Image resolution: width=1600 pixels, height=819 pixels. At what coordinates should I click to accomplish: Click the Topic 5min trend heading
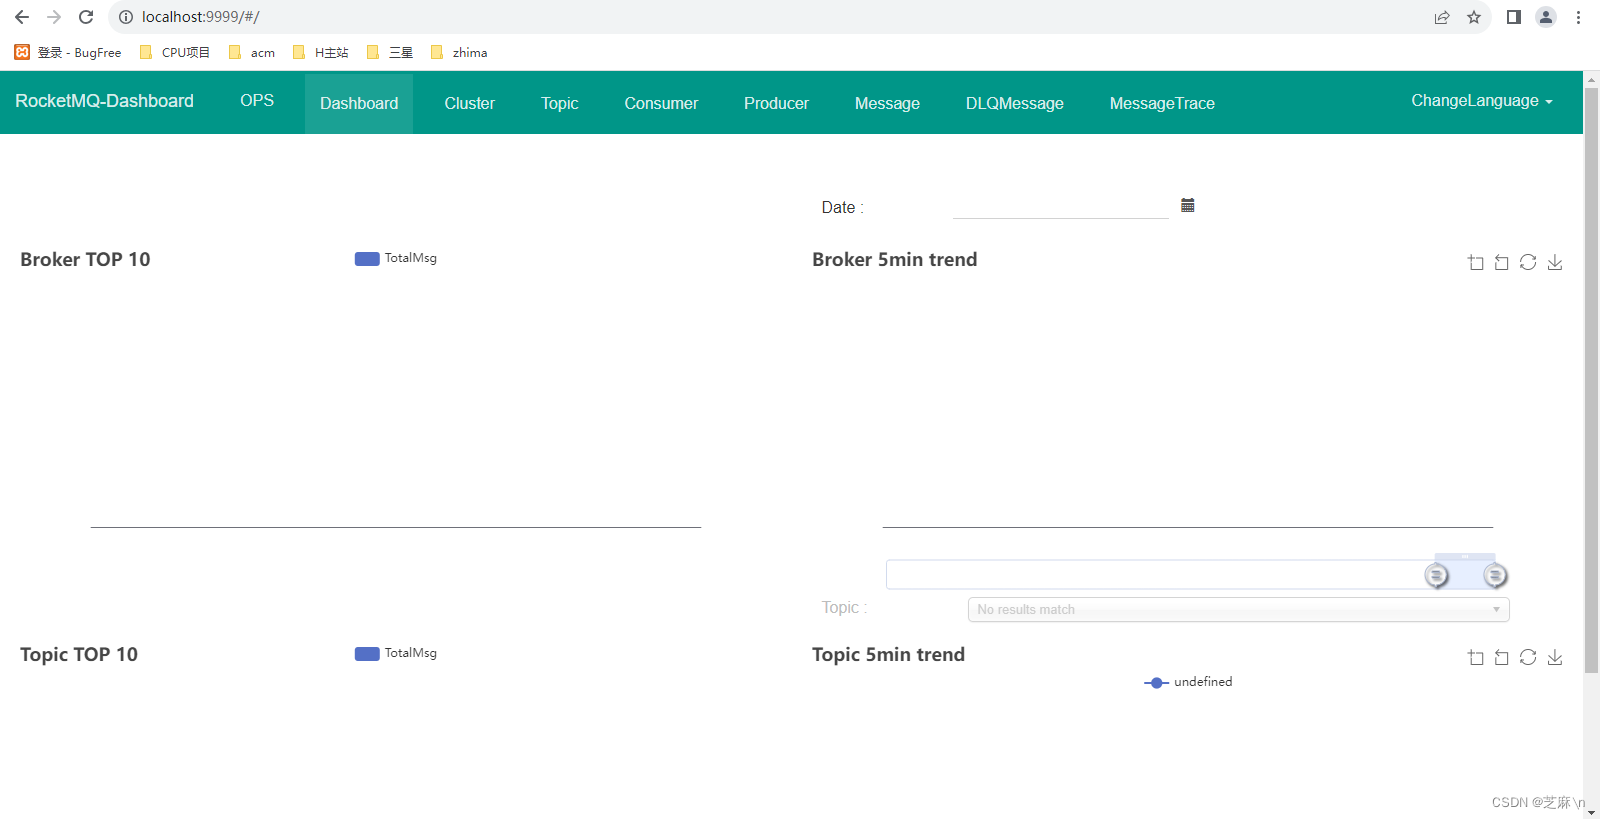[889, 654]
